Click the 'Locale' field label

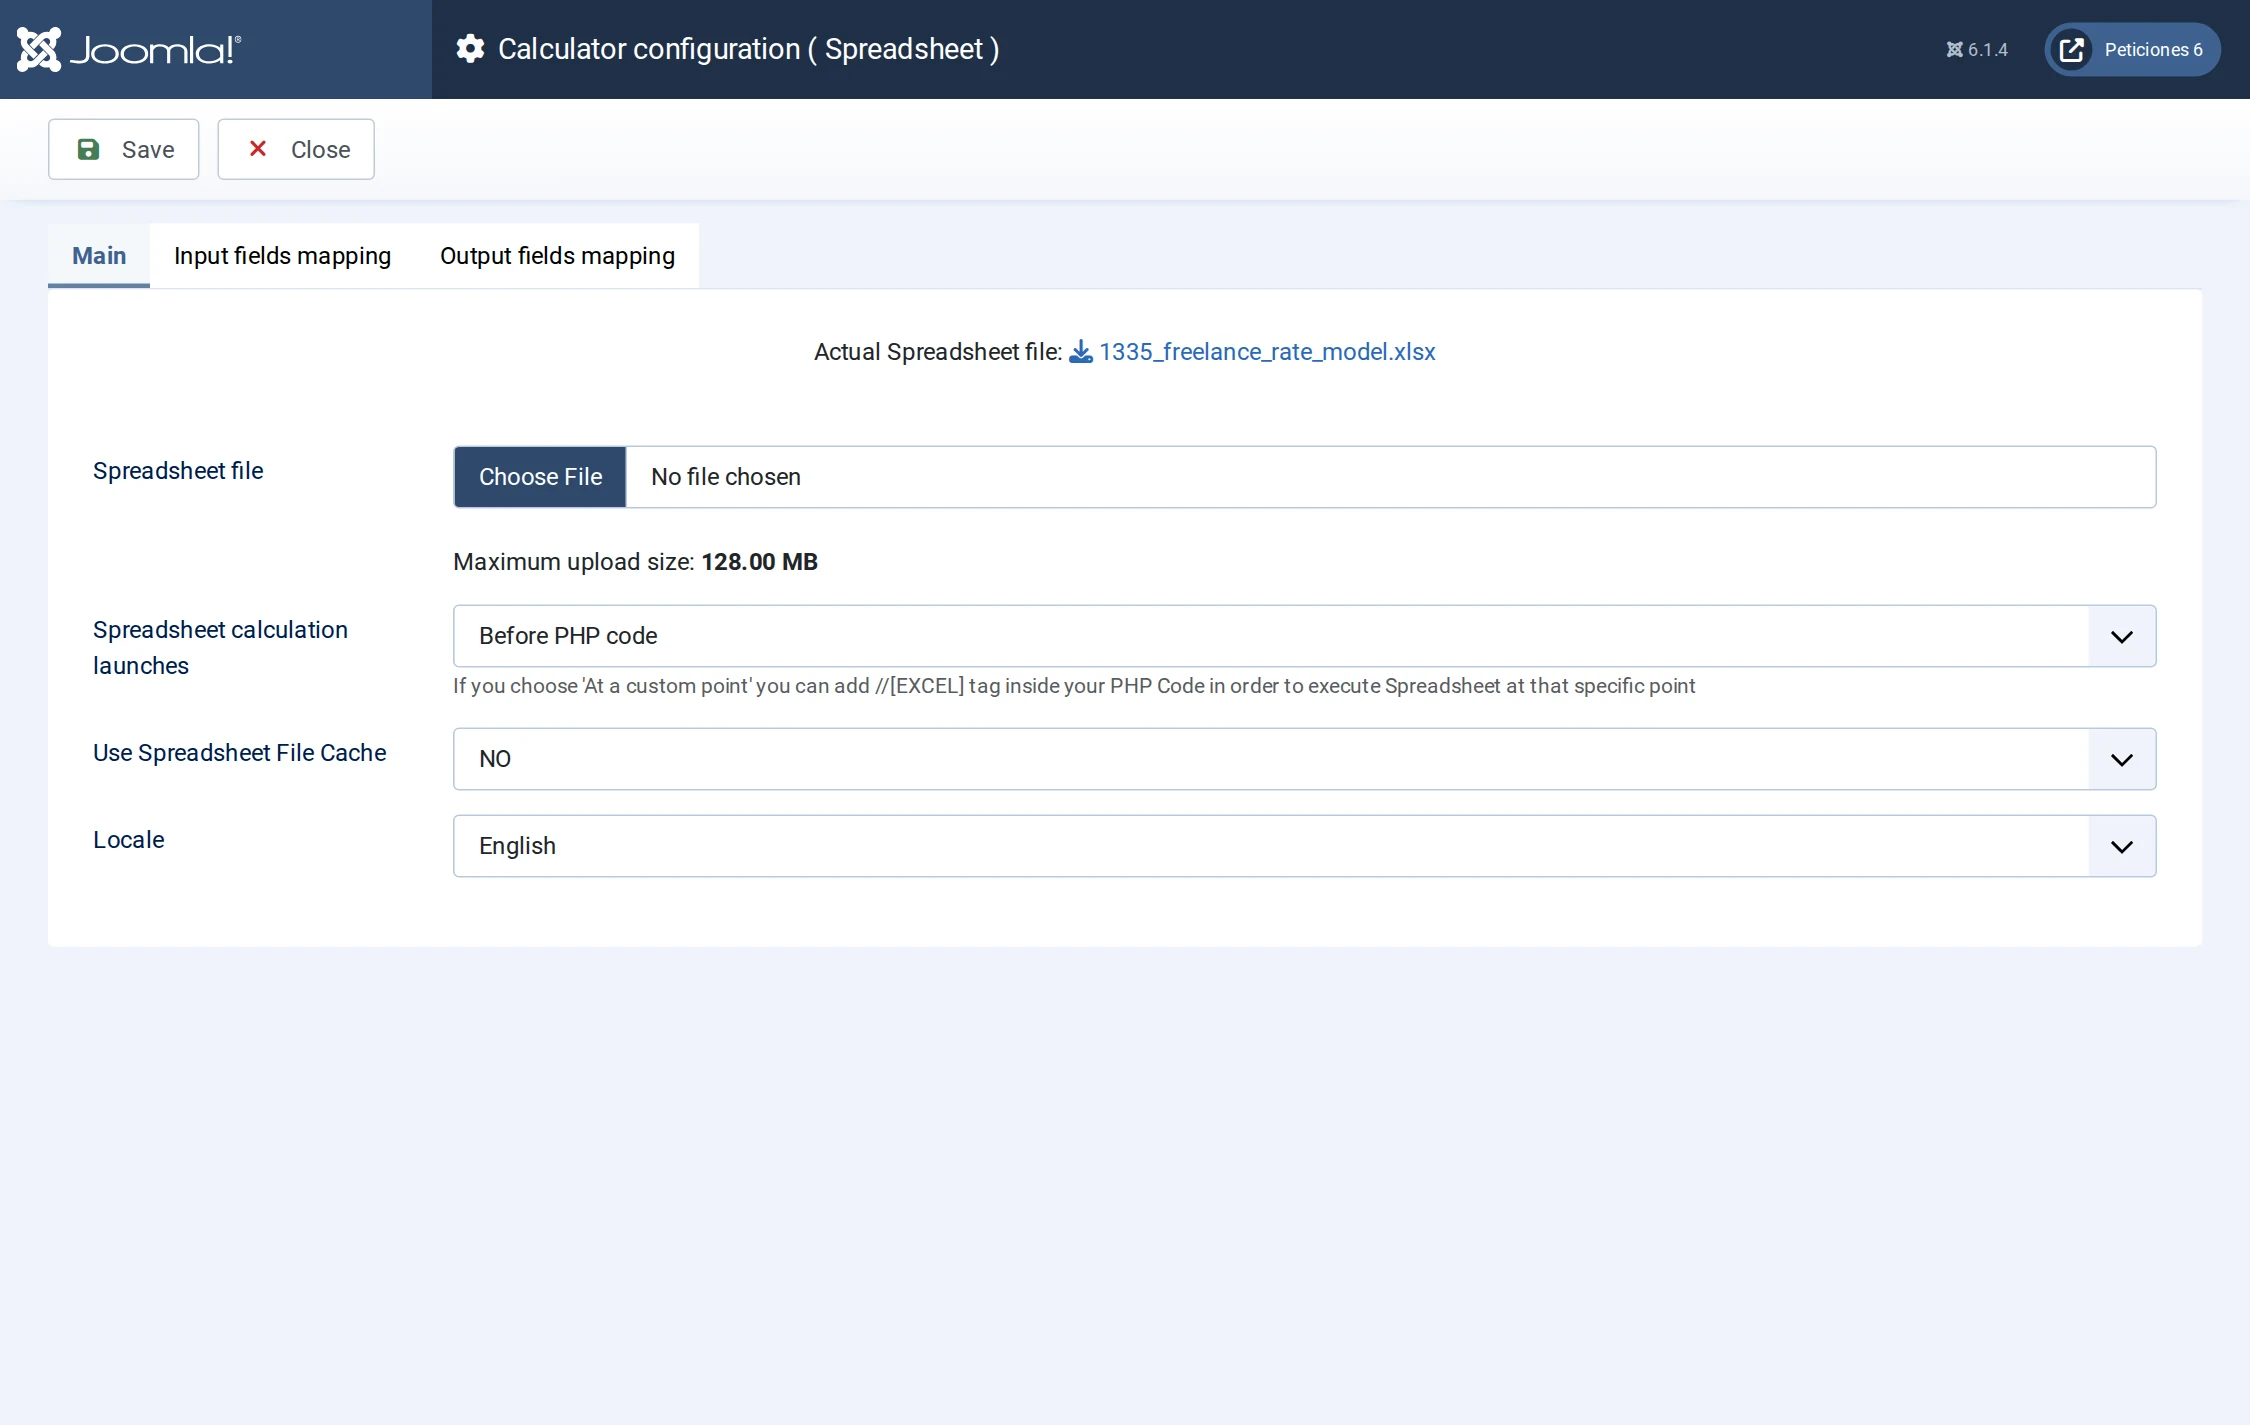coord(128,840)
